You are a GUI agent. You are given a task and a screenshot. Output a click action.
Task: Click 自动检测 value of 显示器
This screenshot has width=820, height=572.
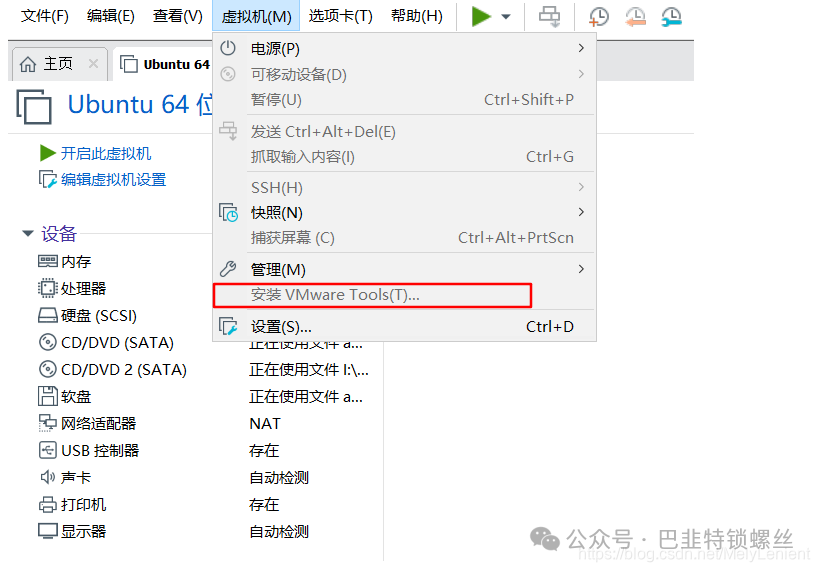[279, 532]
